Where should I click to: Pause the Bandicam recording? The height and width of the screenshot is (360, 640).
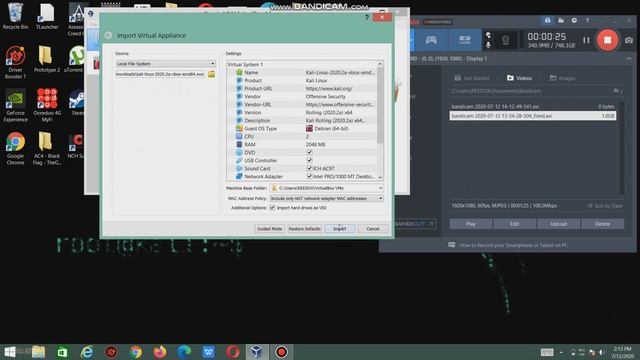[x=586, y=40]
